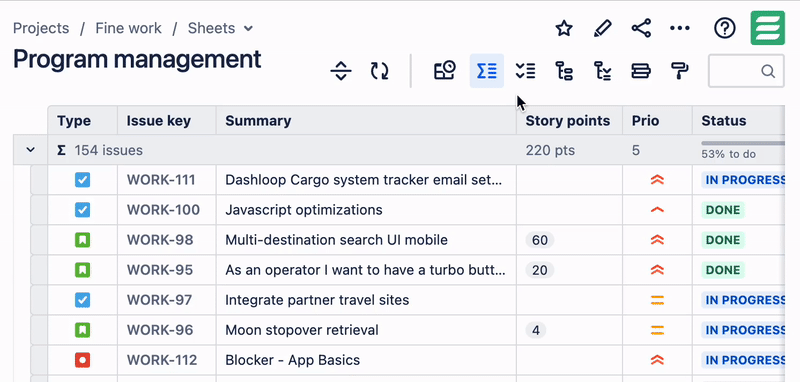Click the story type icon for WORK-95
800x382 pixels.
tap(82, 270)
